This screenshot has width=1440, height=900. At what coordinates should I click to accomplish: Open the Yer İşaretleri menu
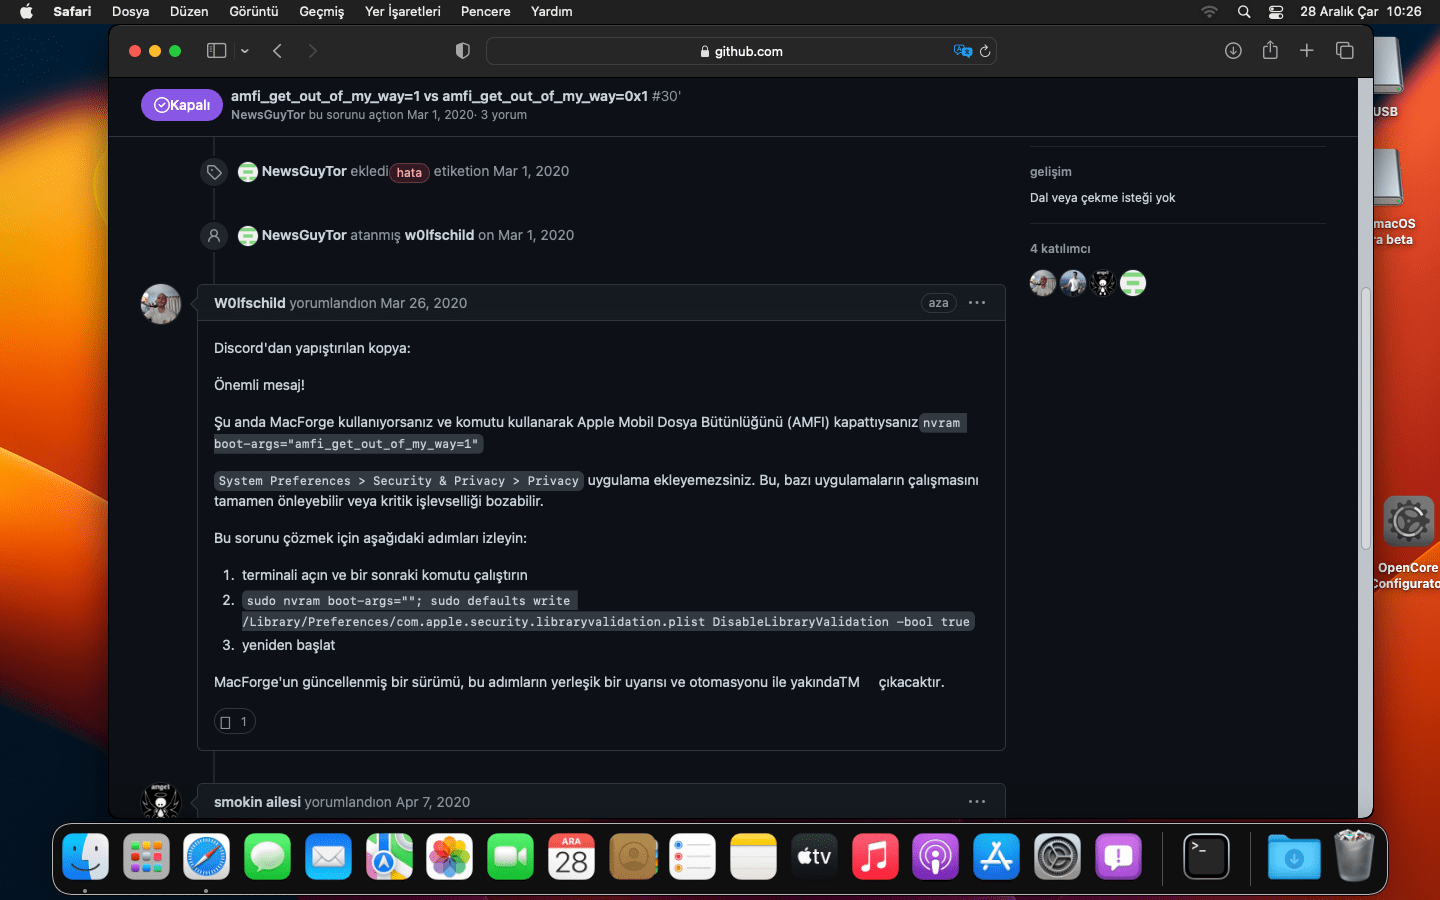[402, 12]
